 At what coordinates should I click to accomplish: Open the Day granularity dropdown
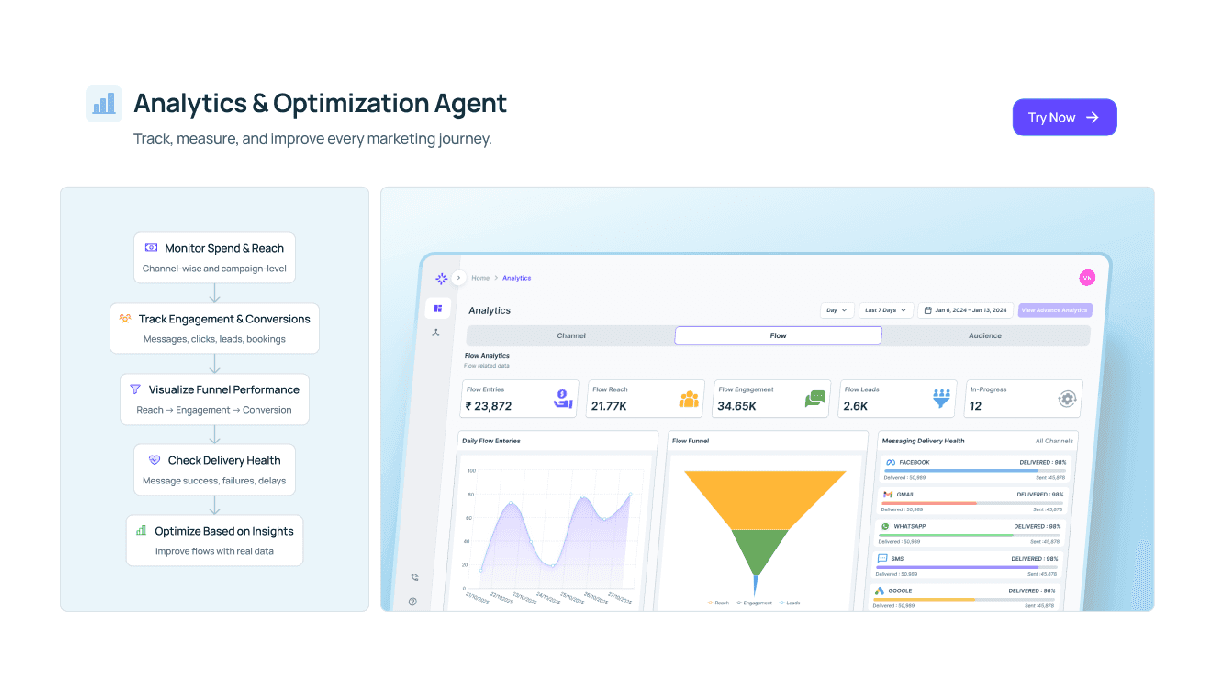point(837,310)
